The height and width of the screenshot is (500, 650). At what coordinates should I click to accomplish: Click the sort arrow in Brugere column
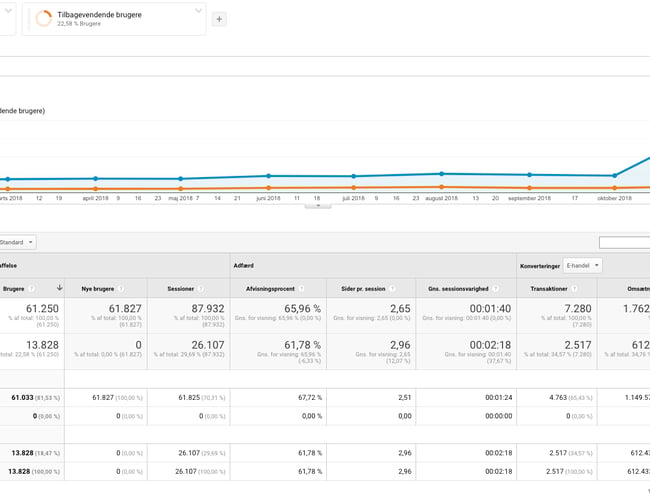pyautogui.click(x=59, y=288)
